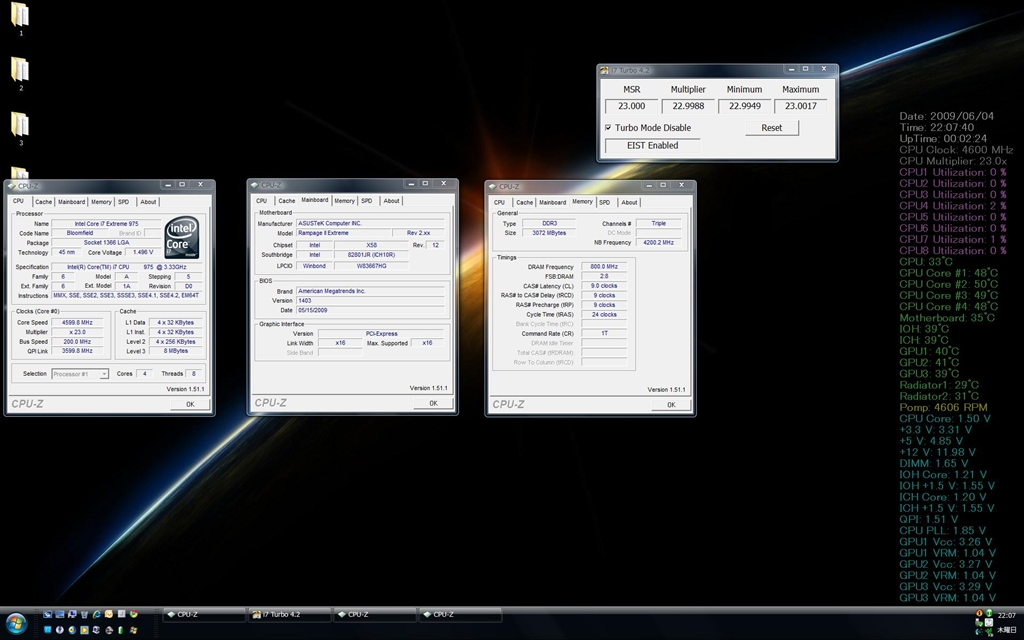The height and width of the screenshot is (640, 1024).
Task: Open desktop folder labeled 3
Action: point(20,125)
